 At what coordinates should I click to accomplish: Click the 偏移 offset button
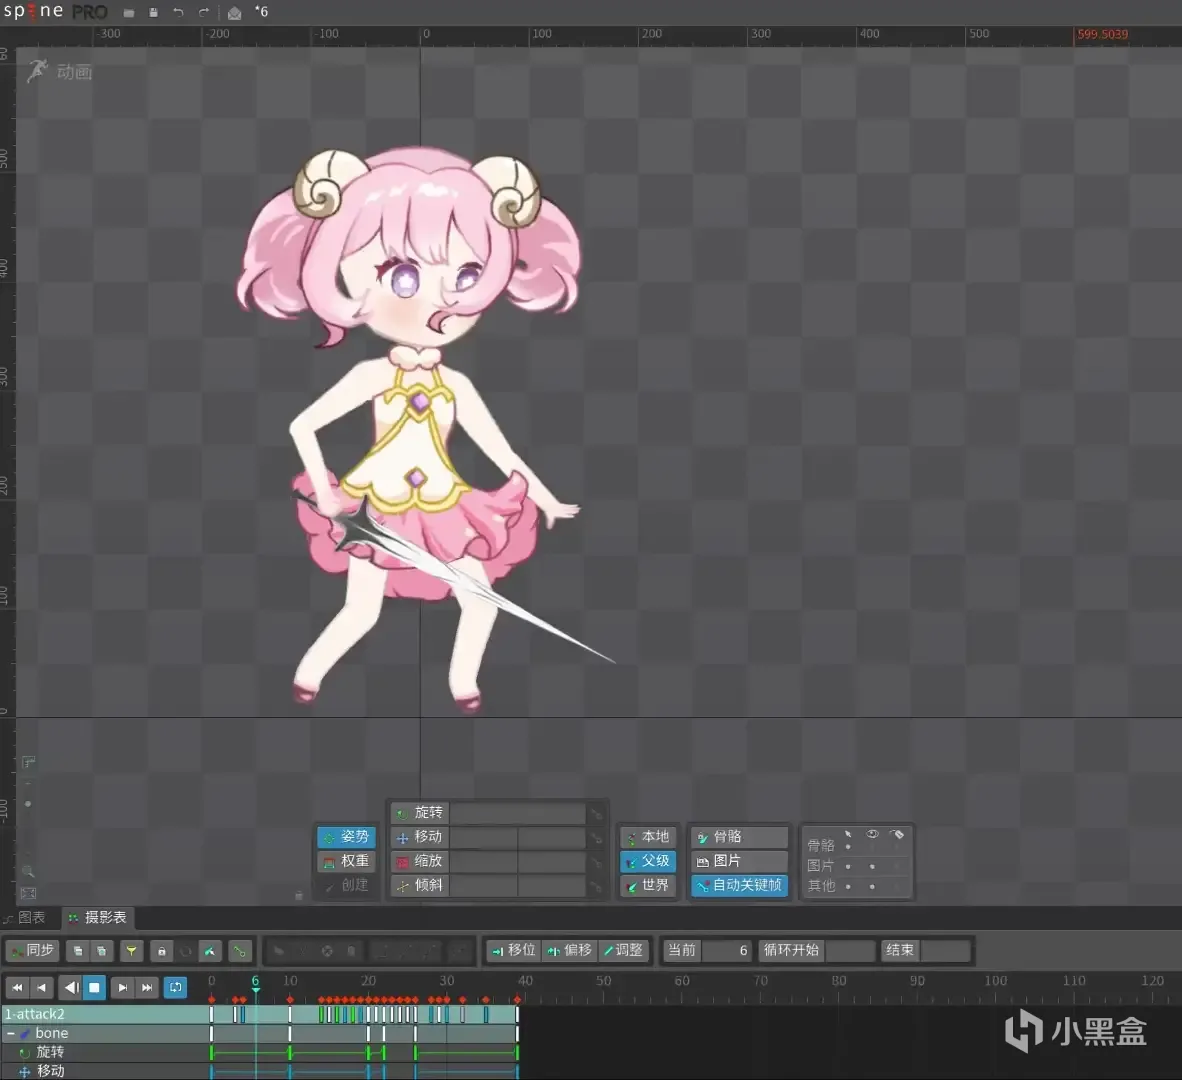click(569, 950)
